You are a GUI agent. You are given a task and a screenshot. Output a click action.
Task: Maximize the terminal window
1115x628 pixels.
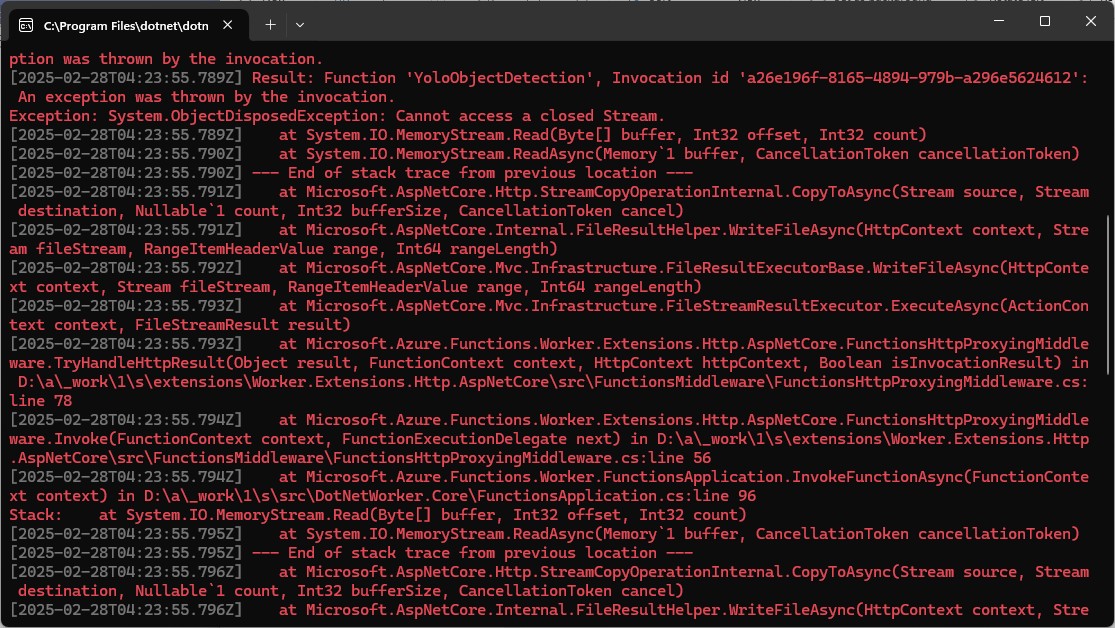[x=1045, y=21]
